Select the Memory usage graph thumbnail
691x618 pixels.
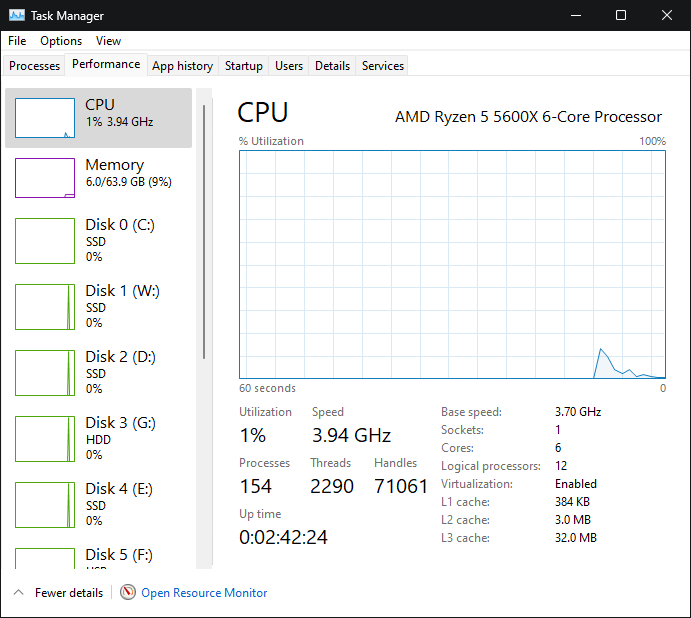[45, 178]
